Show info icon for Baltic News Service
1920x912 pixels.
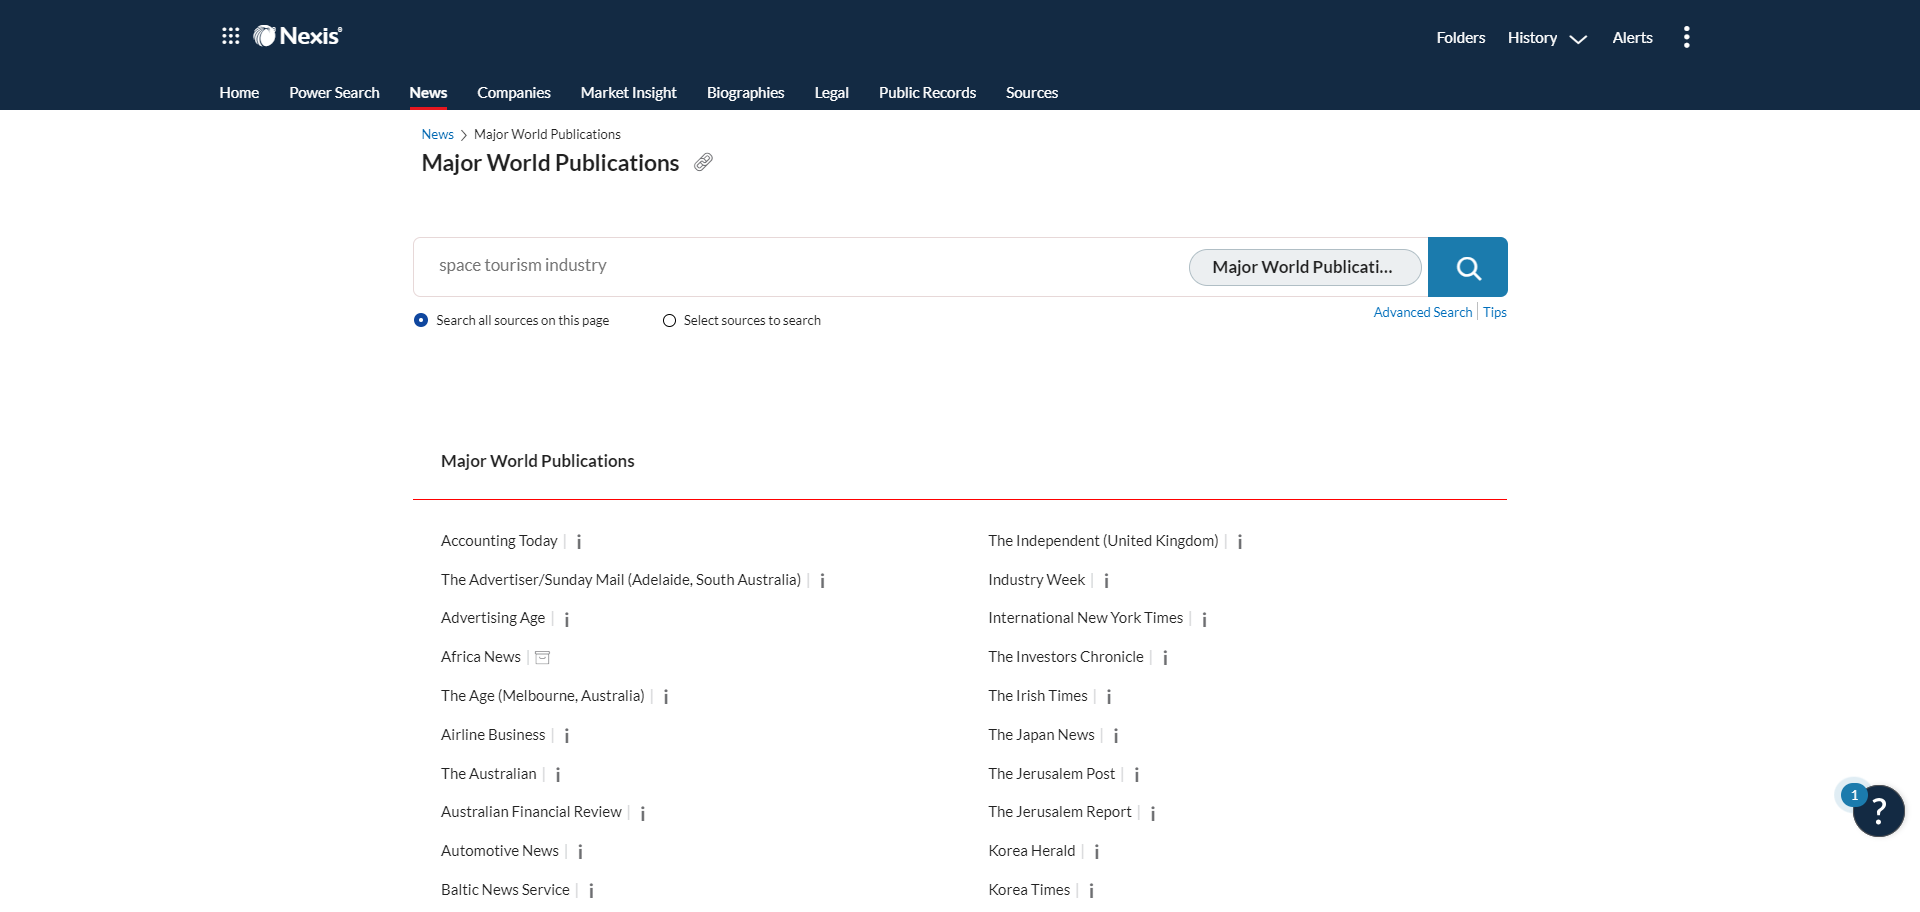click(591, 891)
